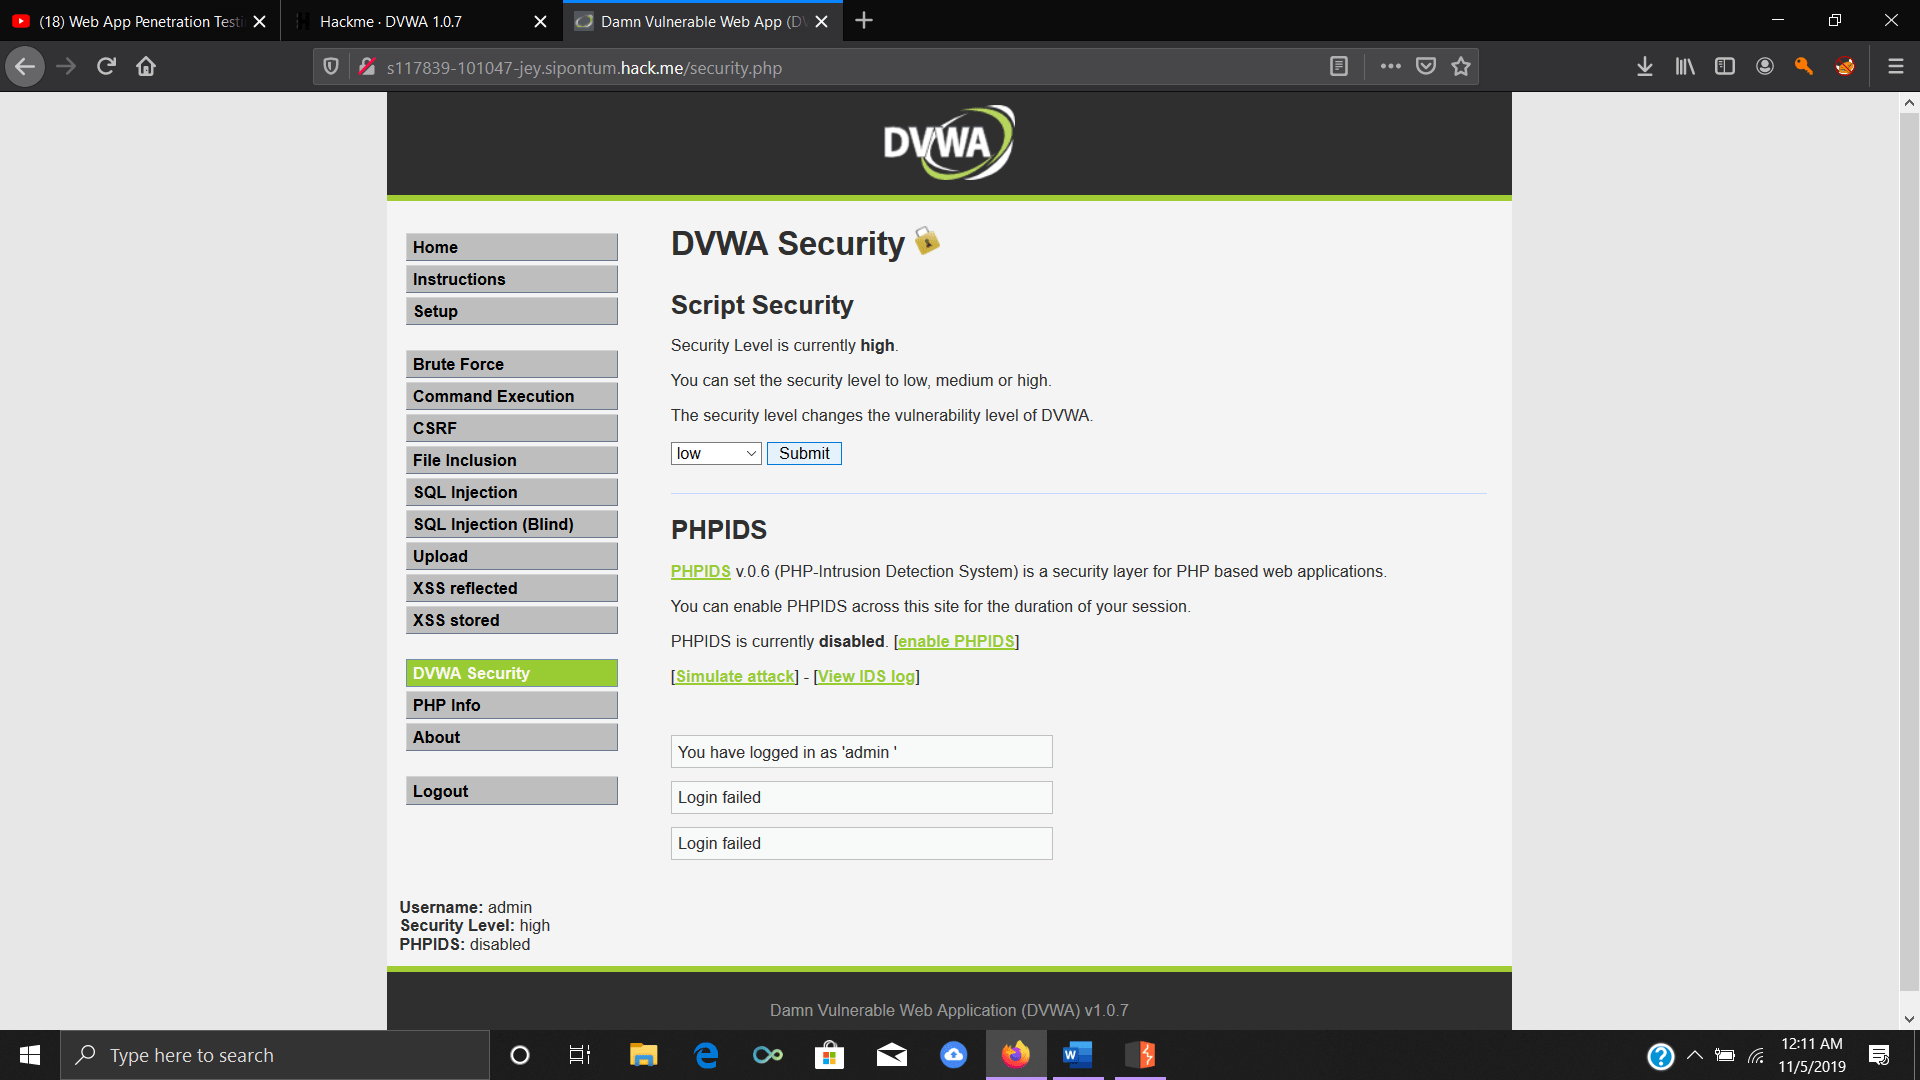Go to the Upload module

coord(512,556)
